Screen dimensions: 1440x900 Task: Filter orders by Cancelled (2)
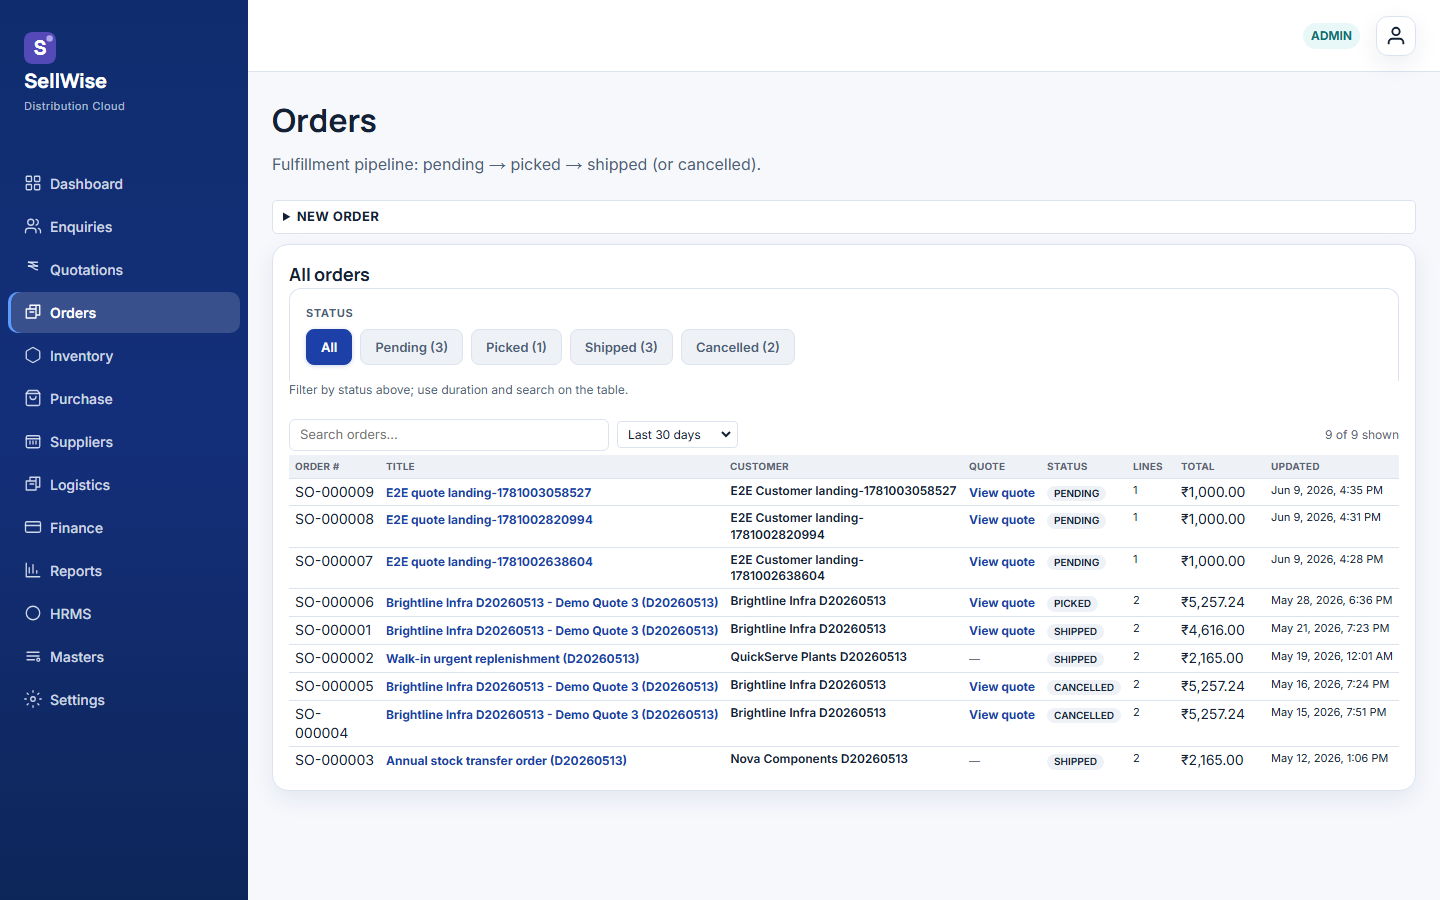[738, 347]
